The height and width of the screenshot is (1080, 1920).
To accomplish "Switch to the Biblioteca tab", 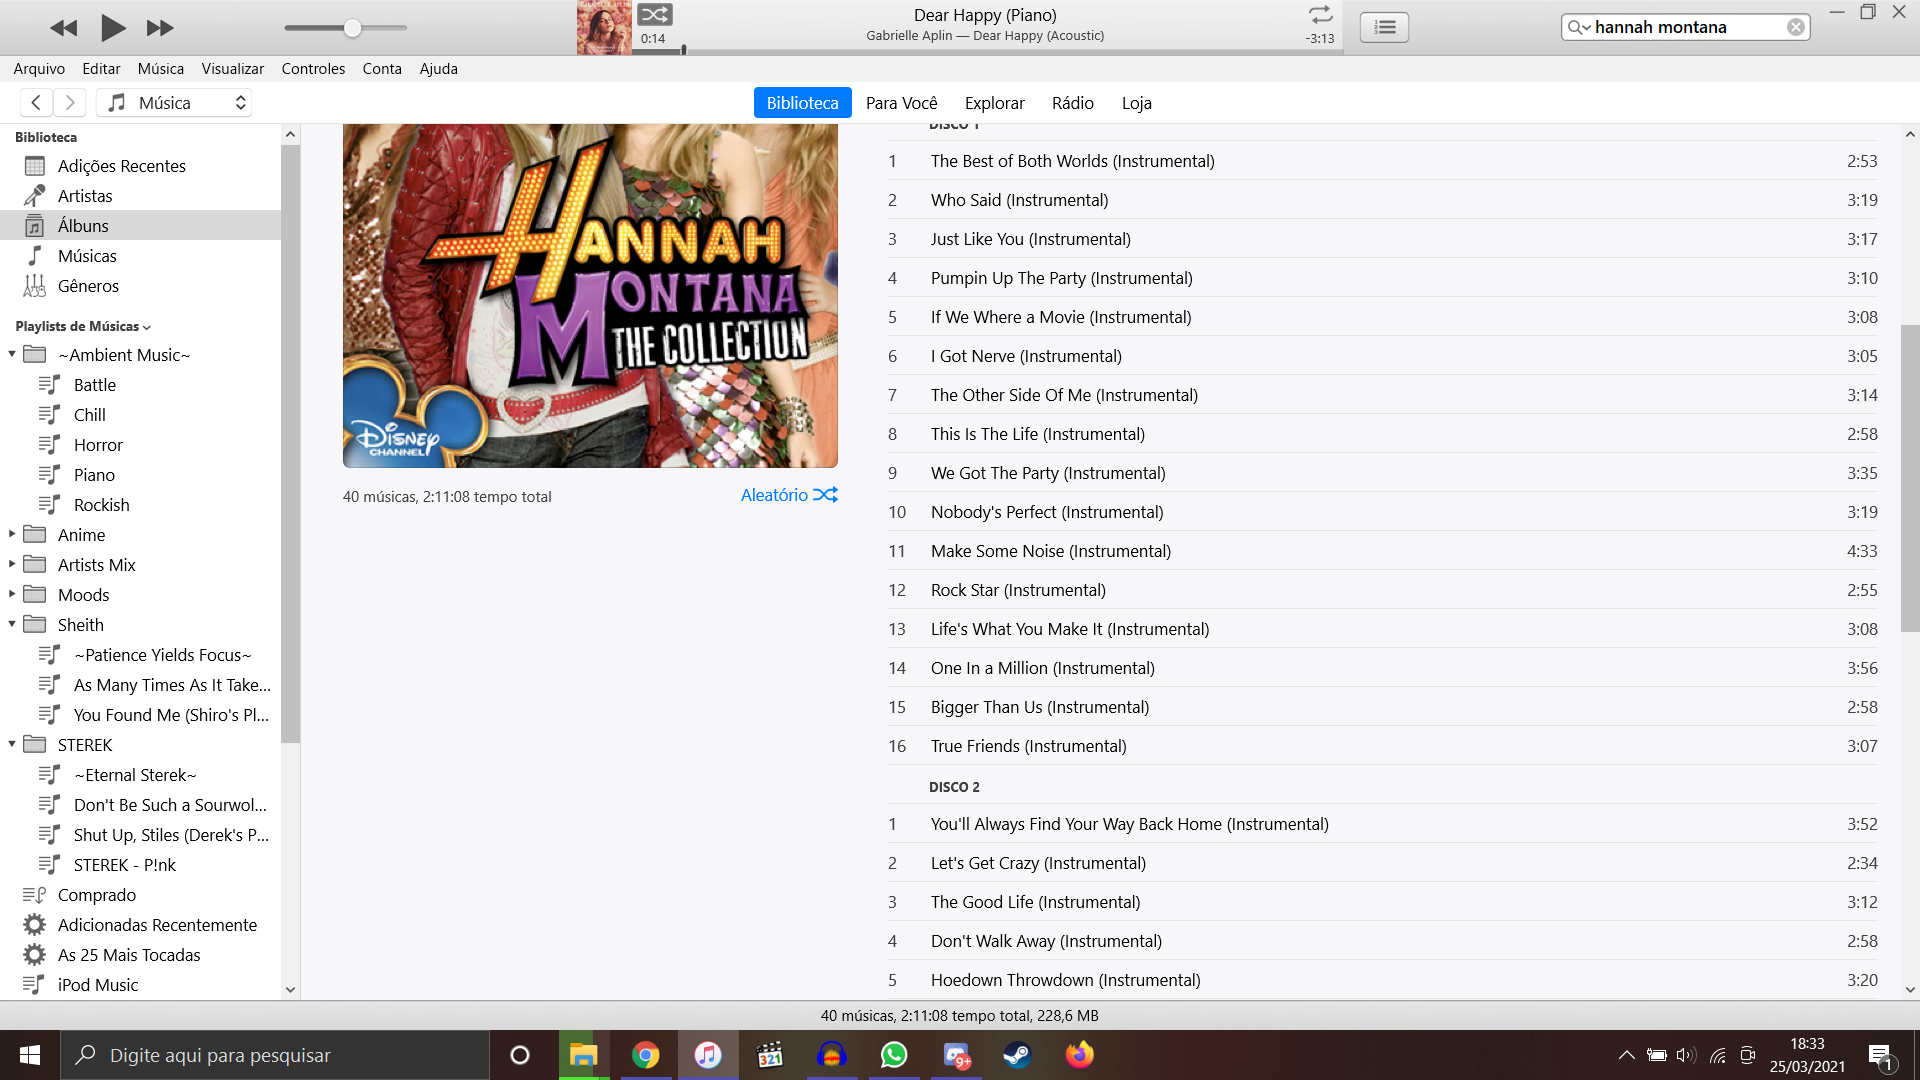I will [x=802, y=103].
